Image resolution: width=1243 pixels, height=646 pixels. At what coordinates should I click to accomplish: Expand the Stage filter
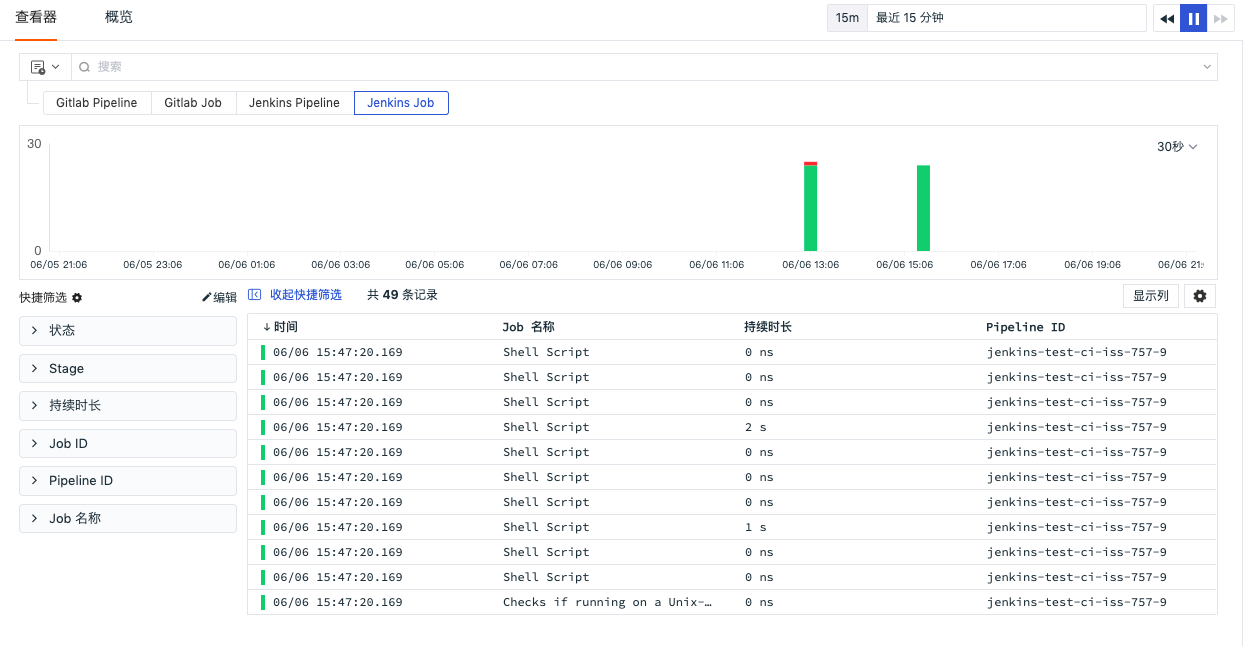[x=128, y=369]
